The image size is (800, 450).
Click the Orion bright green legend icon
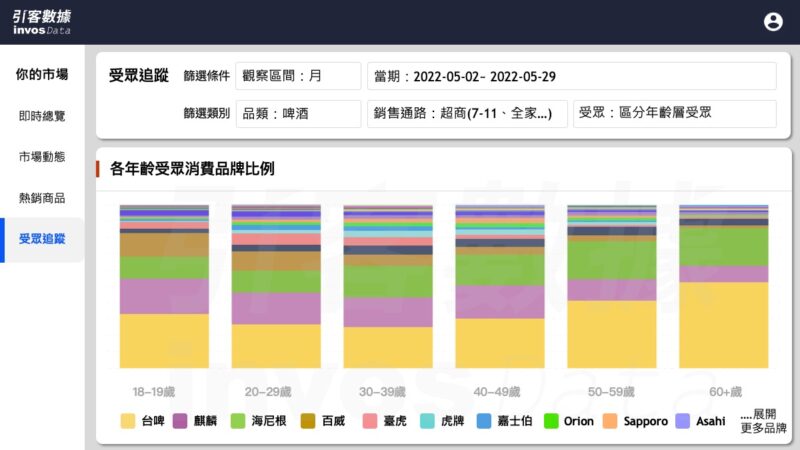(x=551, y=421)
